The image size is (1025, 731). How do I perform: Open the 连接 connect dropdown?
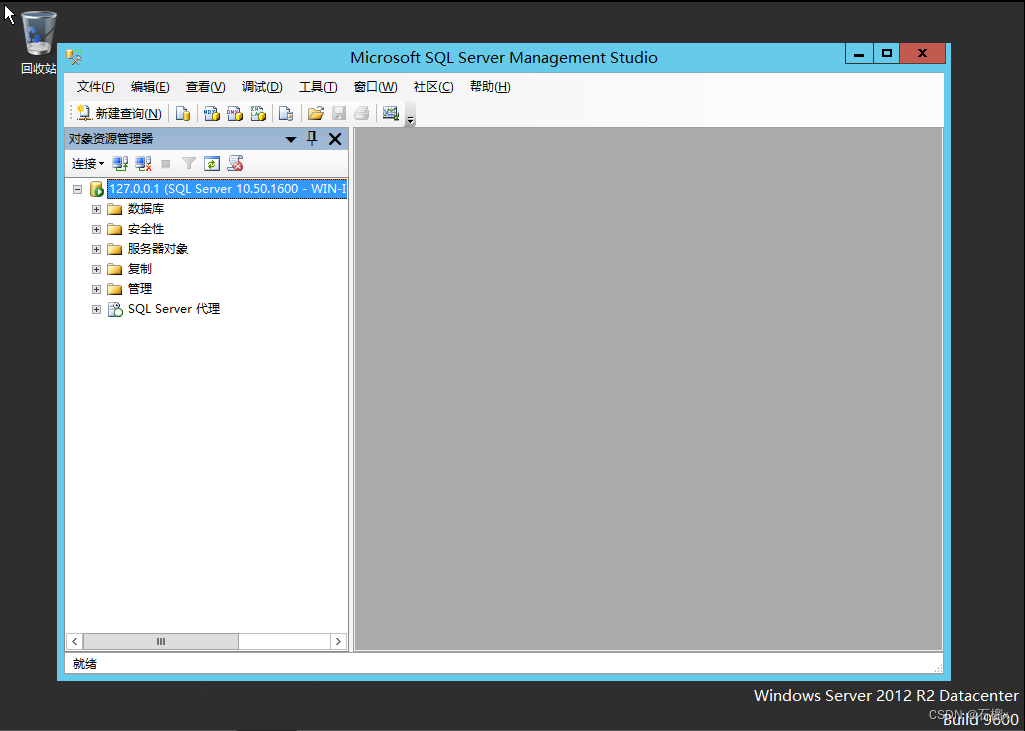[x=88, y=163]
